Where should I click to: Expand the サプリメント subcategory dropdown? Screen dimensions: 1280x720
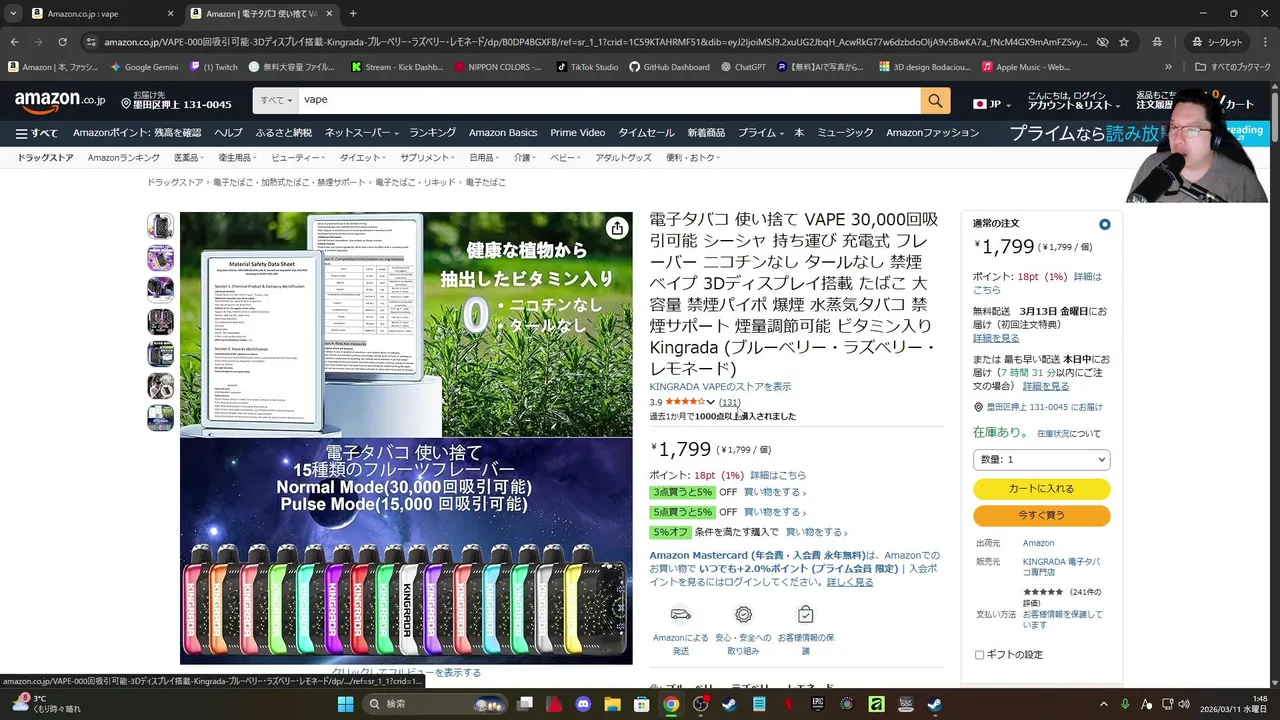click(428, 158)
